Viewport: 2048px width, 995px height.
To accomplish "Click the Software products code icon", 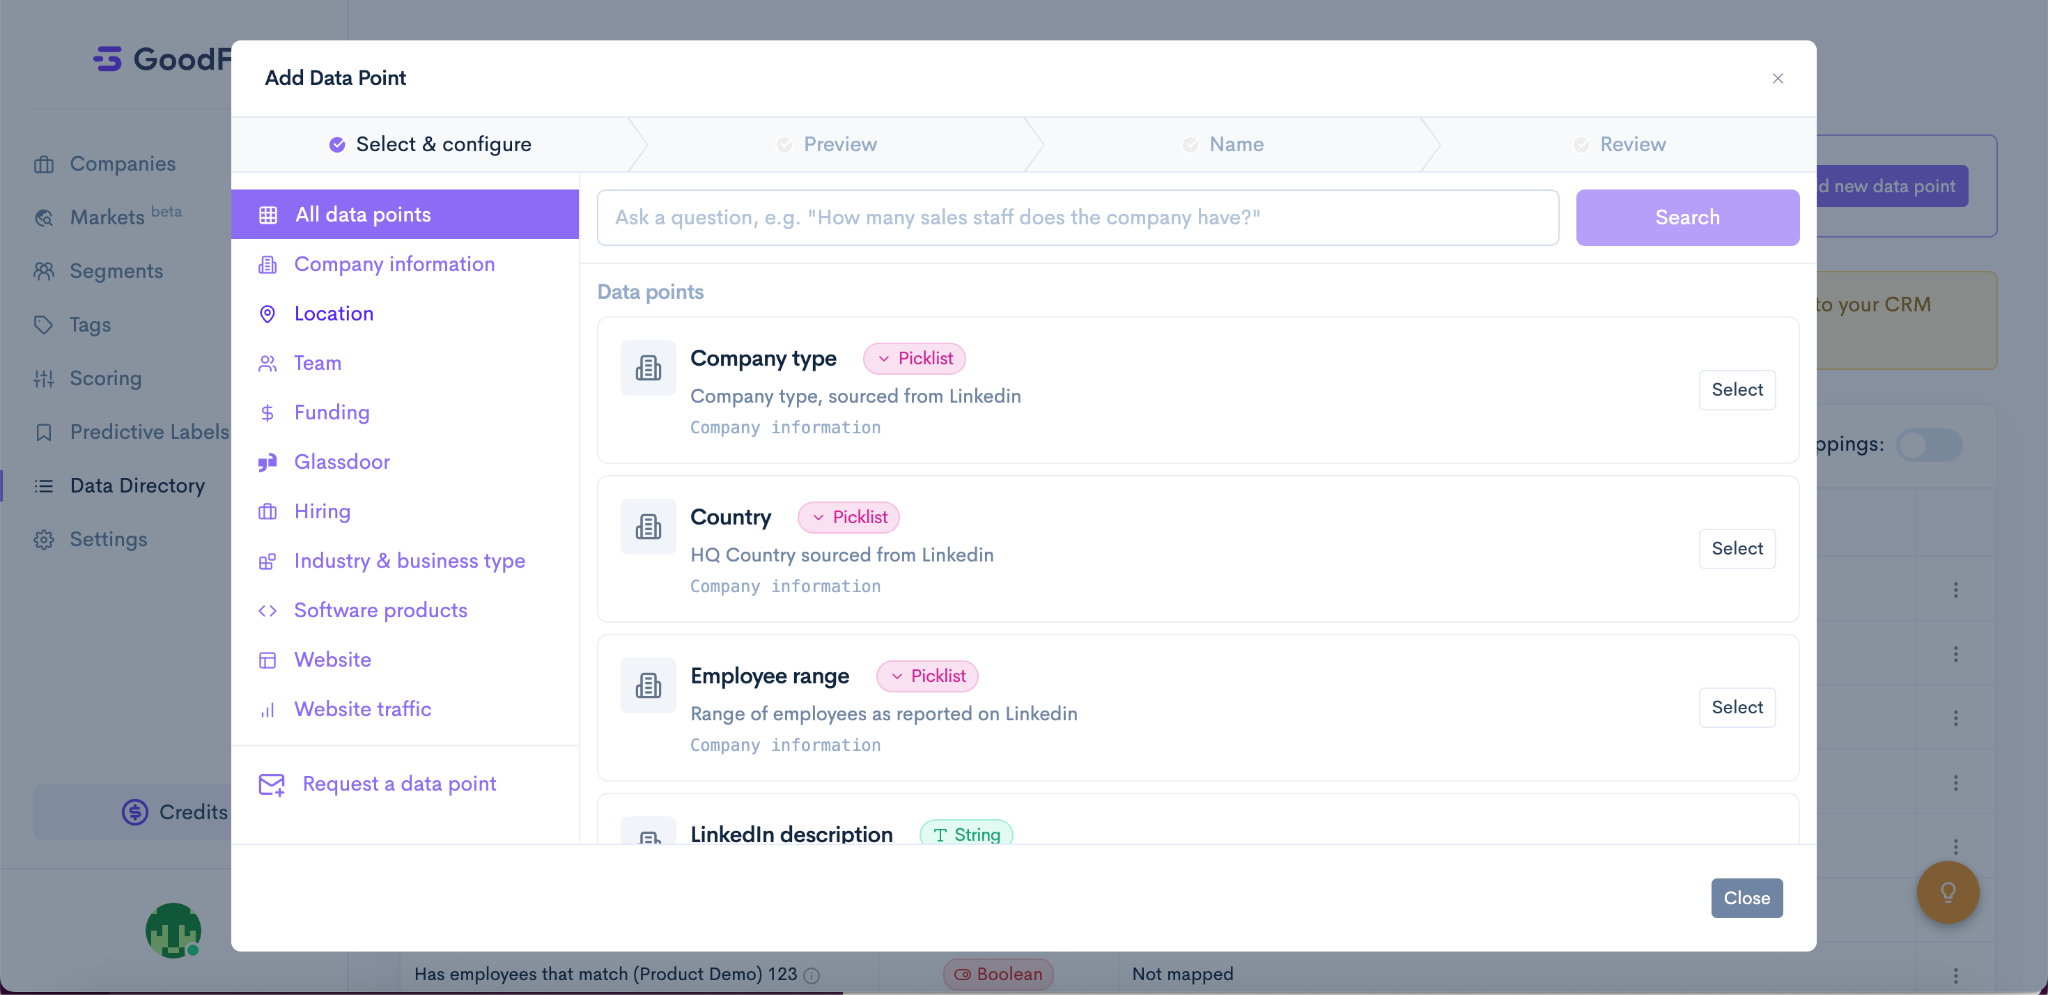I will (x=267, y=611).
